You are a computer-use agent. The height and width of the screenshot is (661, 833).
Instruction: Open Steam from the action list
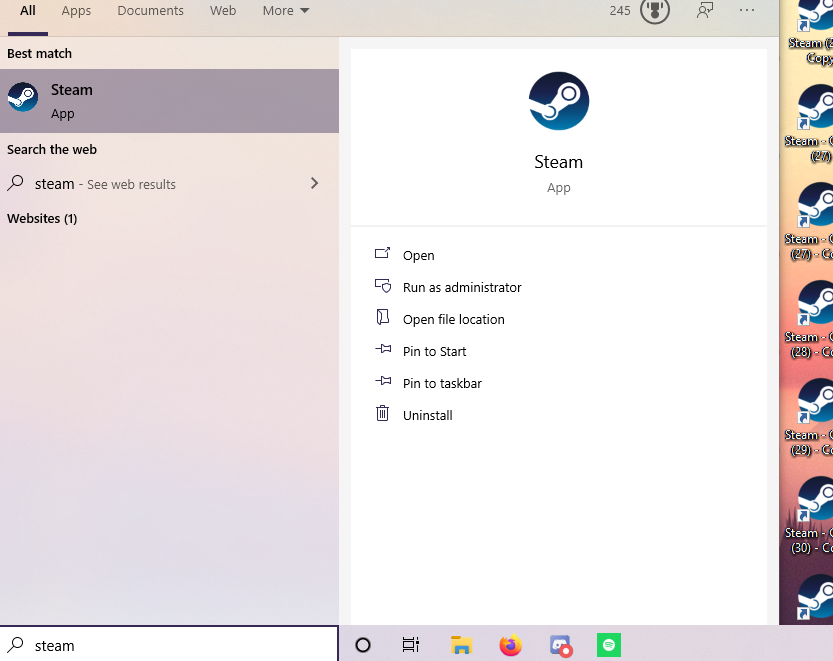[x=419, y=256]
